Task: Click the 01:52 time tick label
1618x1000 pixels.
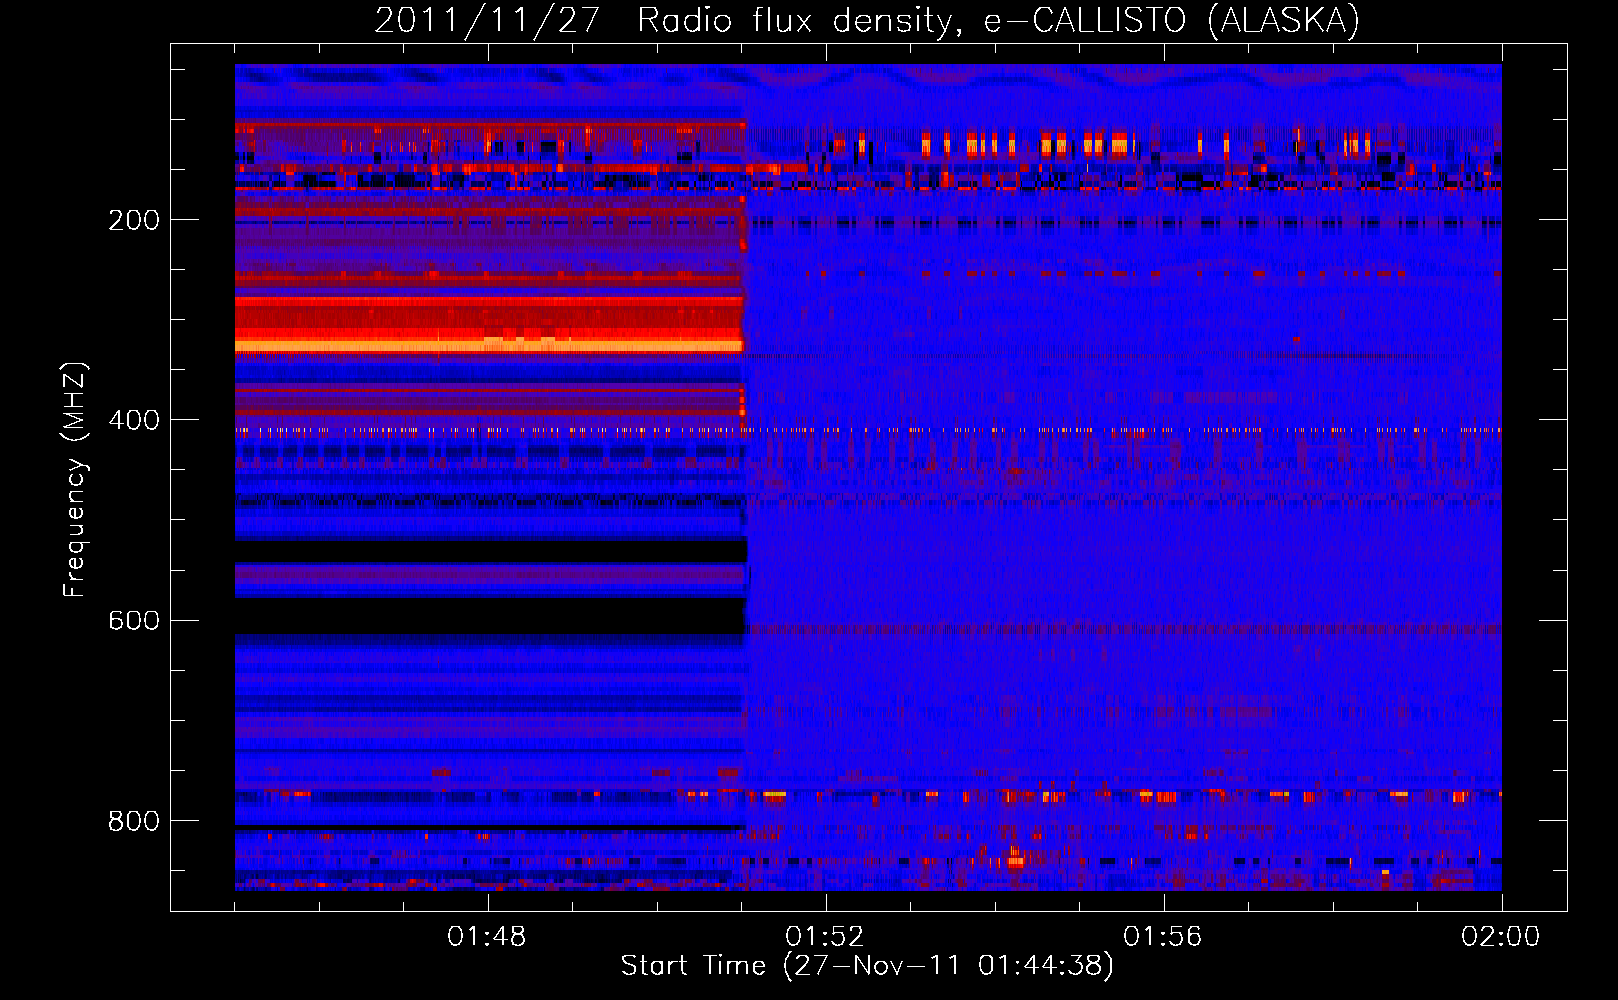Action: [825, 937]
